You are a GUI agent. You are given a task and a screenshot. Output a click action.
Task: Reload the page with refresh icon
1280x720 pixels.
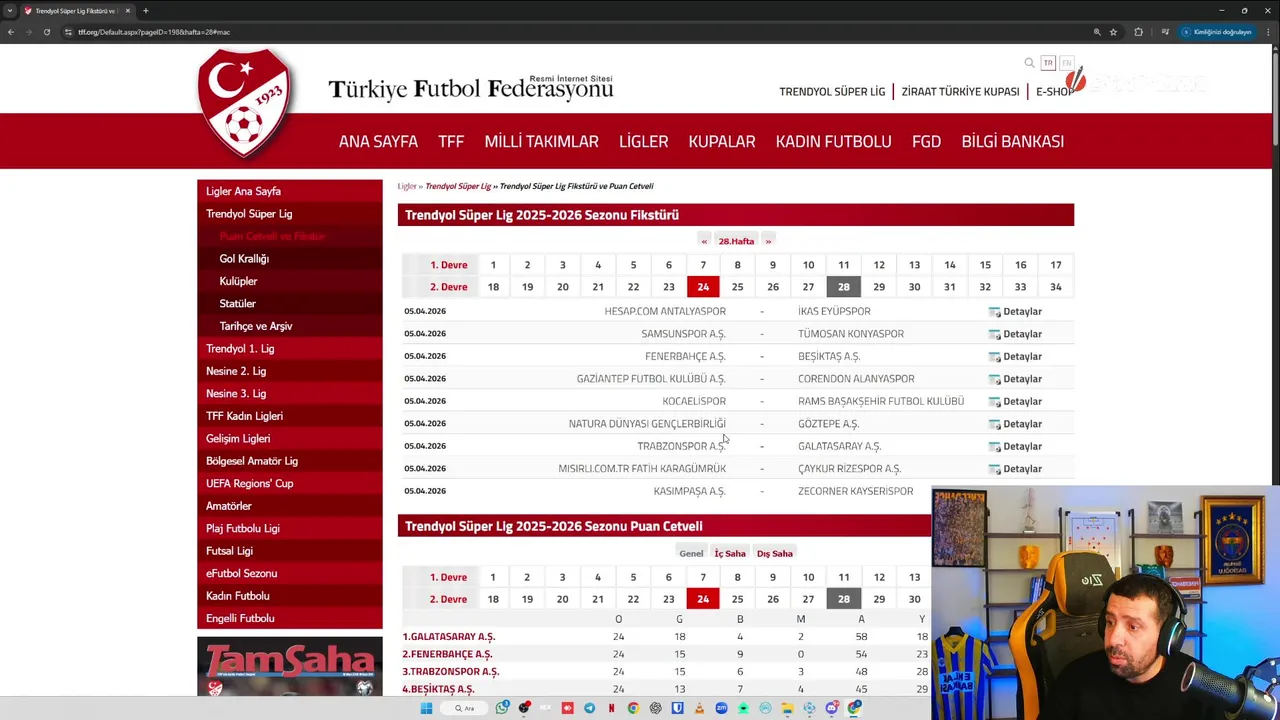coord(47,32)
